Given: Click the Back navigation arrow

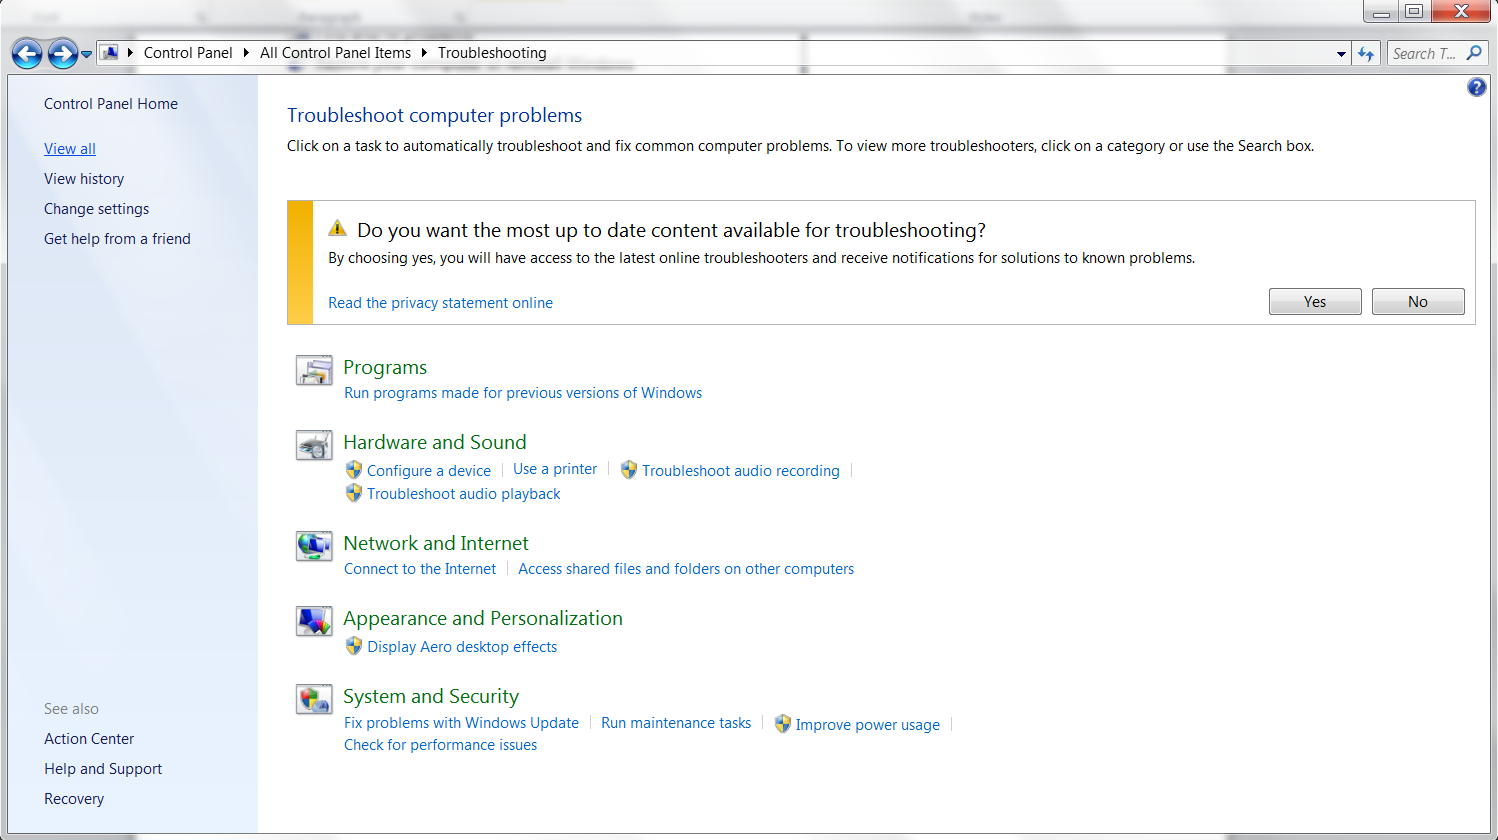Looking at the screenshot, I should [x=27, y=54].
